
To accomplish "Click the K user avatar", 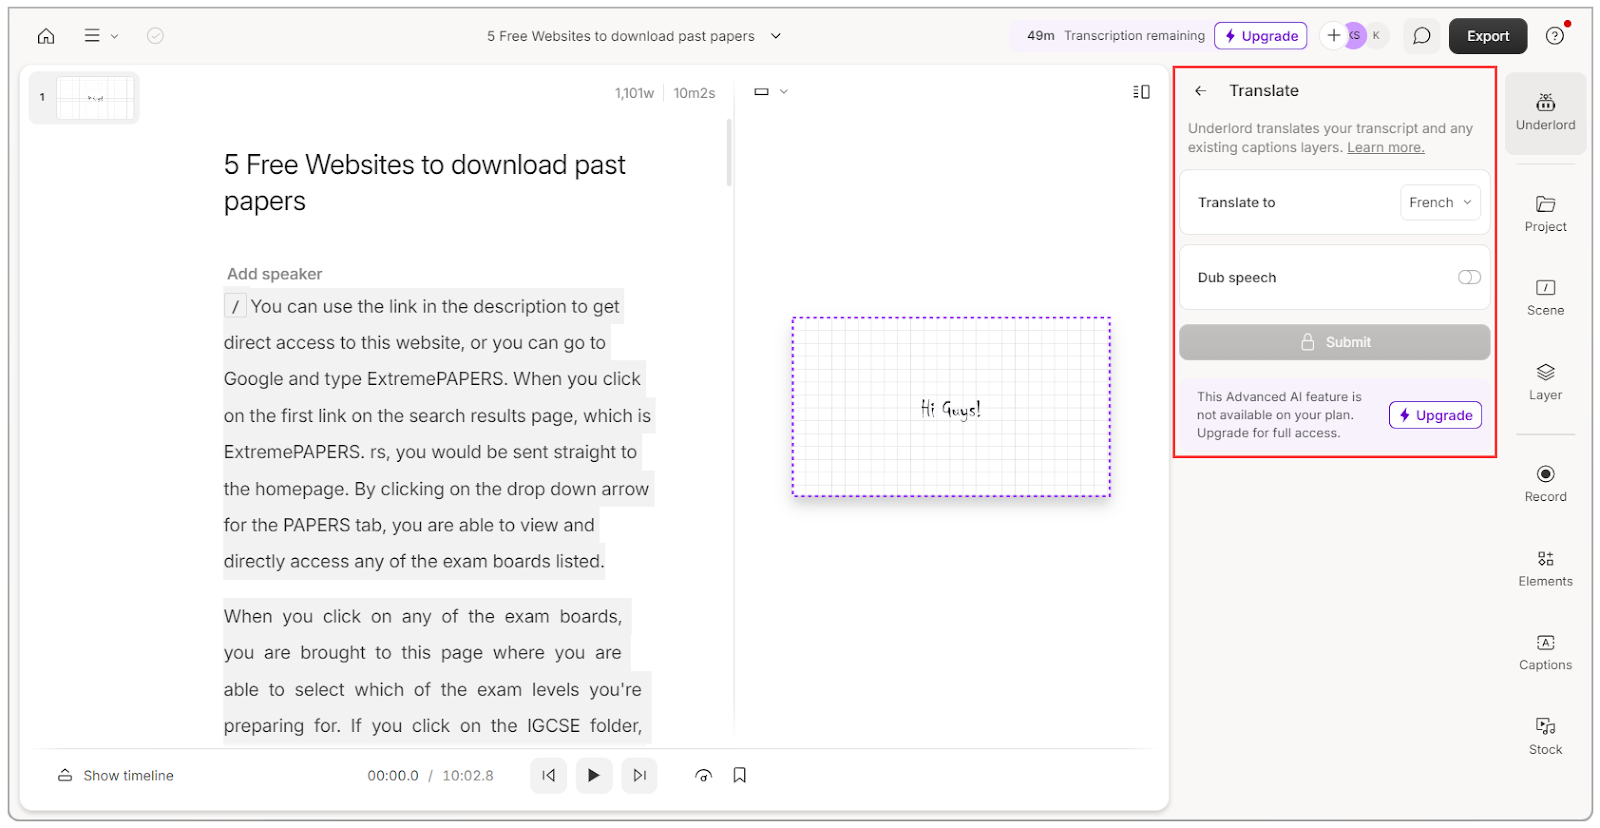I will click(1377, 35).
